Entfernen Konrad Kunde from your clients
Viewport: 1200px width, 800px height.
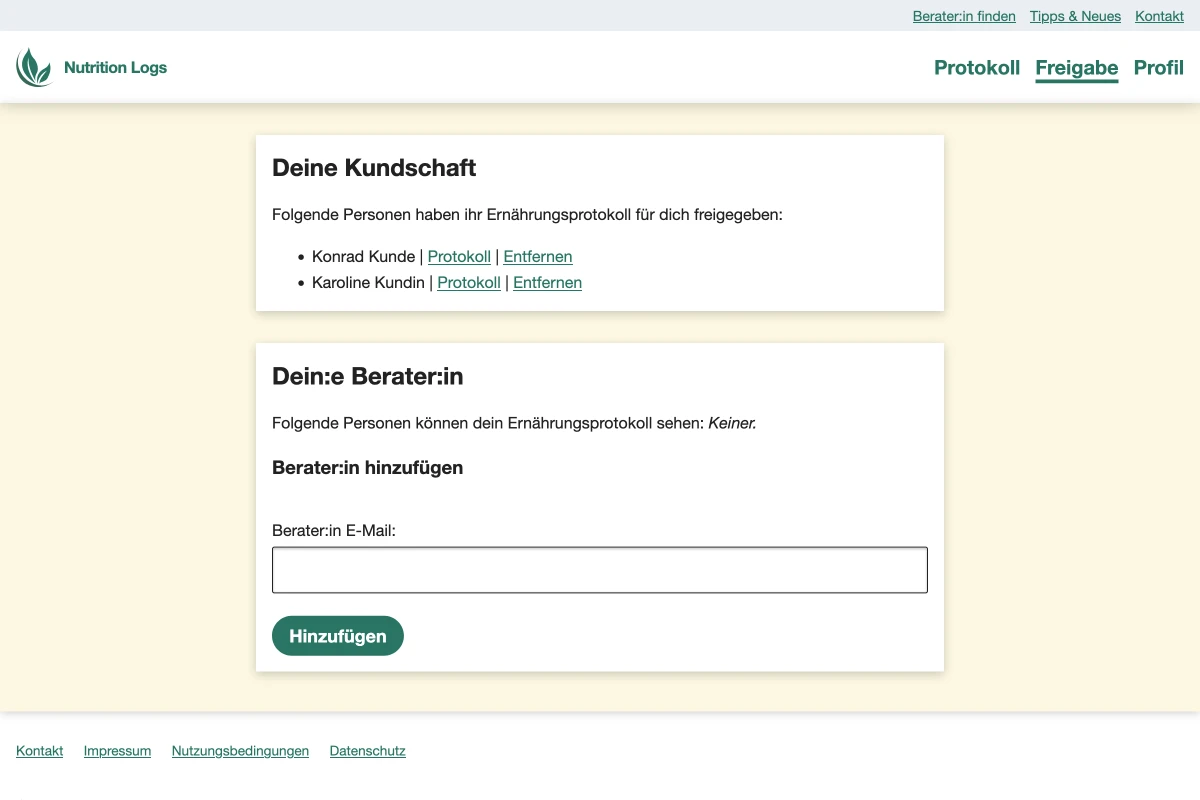[x=537, y=256]
